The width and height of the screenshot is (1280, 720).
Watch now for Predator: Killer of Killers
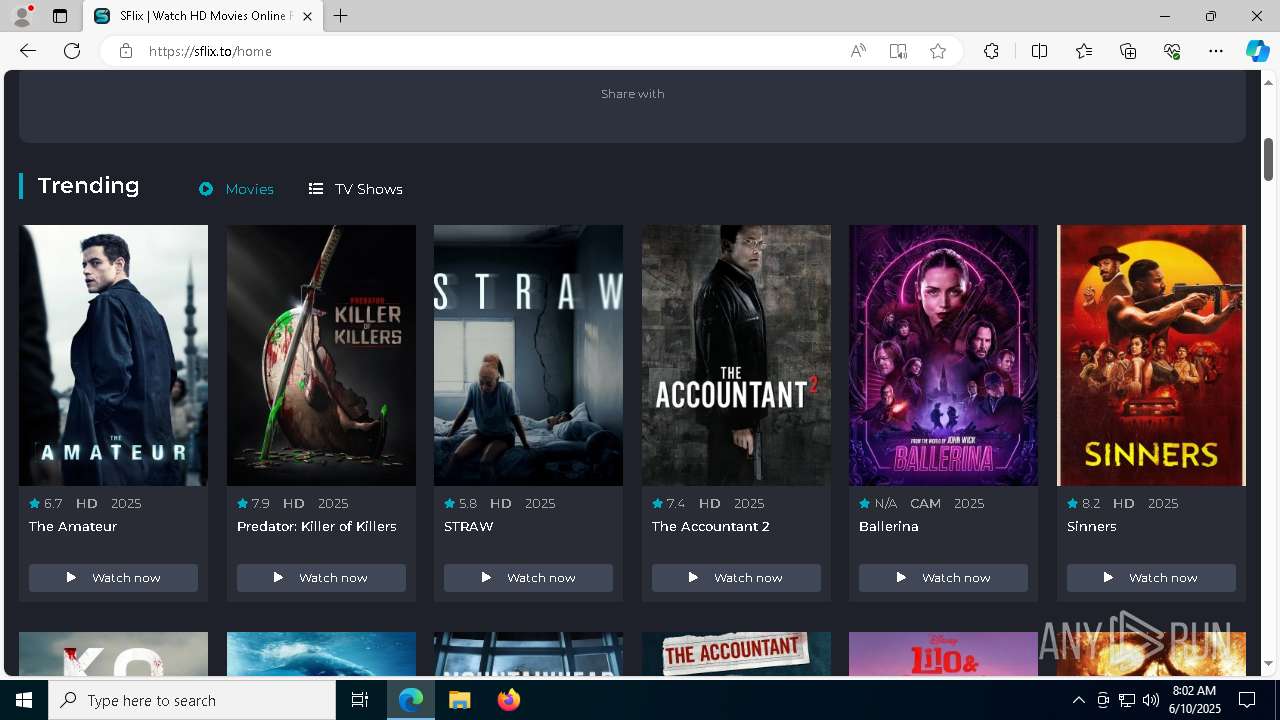click(321, 578)
